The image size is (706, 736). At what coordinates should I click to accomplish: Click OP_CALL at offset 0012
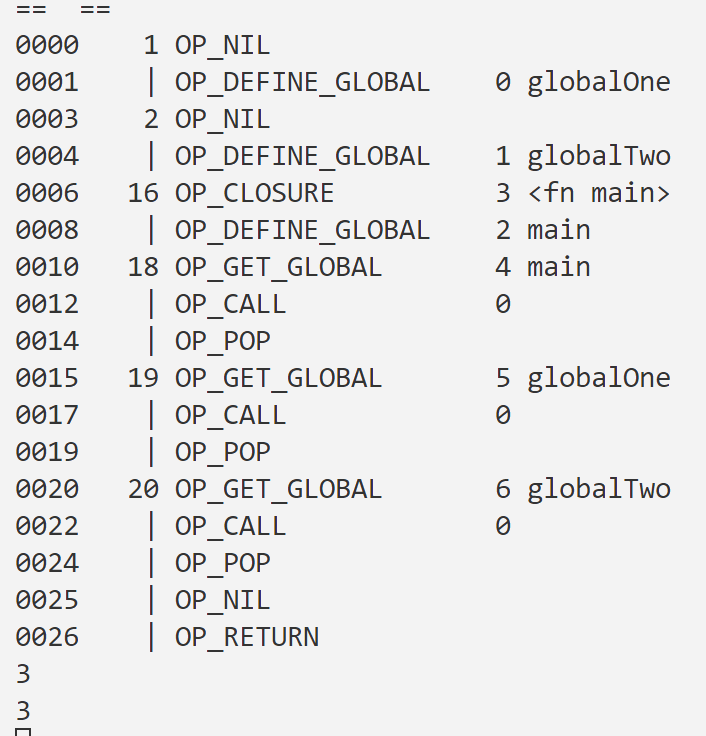coord(230,304)
